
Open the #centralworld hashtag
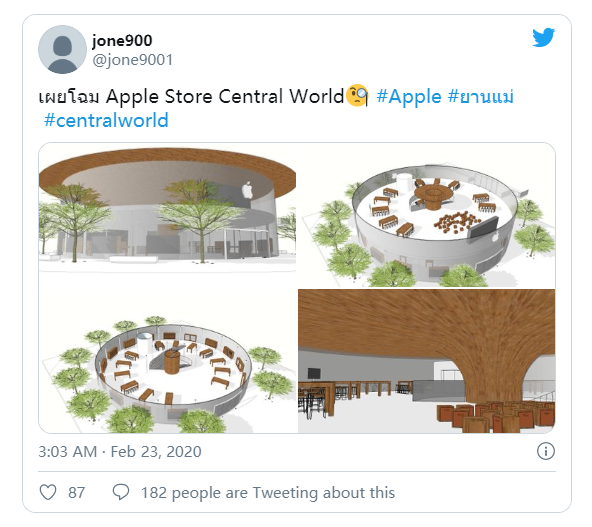(x=106, y=121)
